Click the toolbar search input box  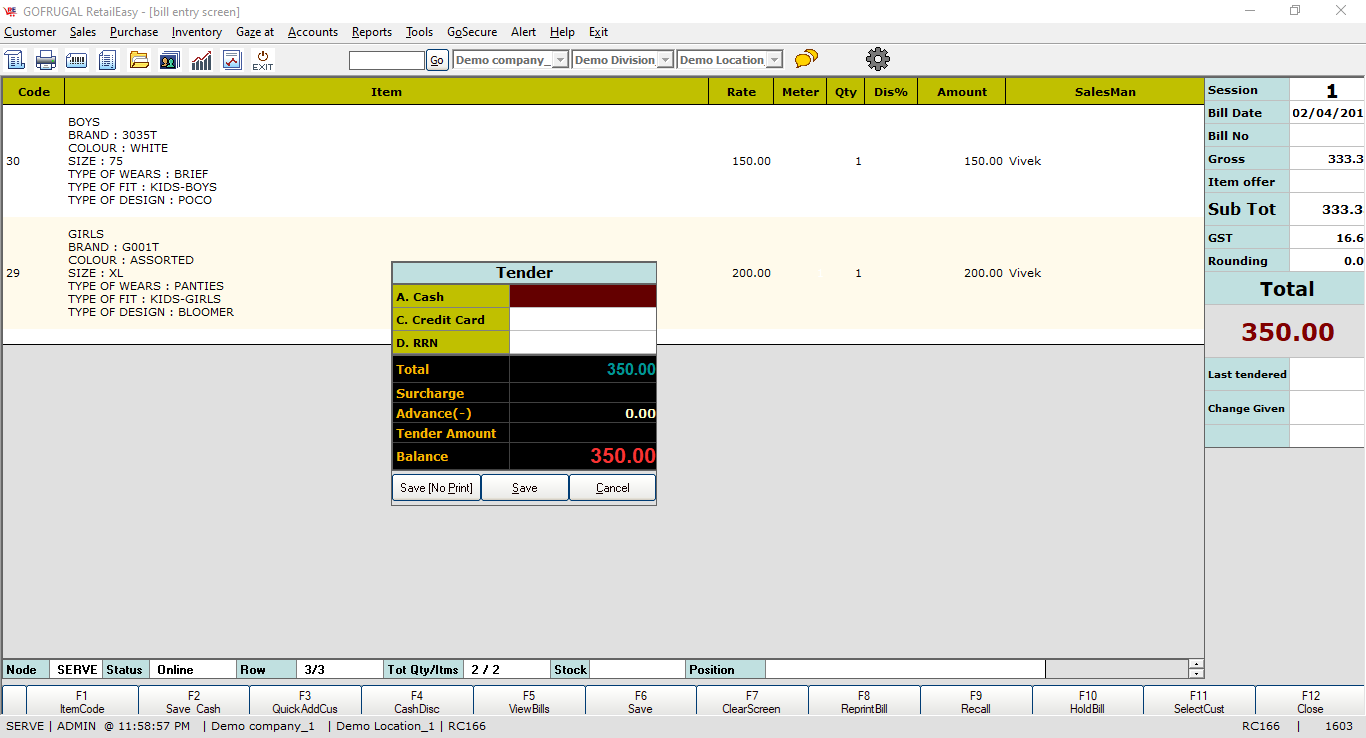(x=387, y=60)
